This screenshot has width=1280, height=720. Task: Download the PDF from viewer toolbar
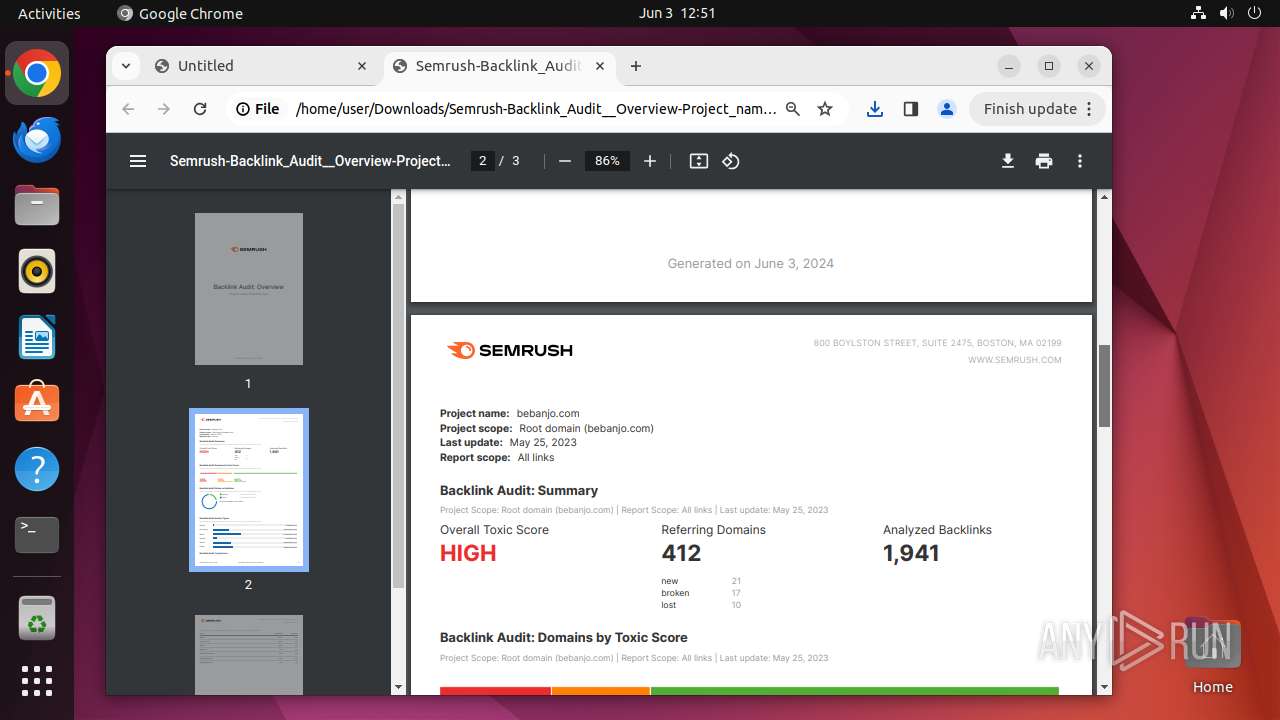click(1008, 161)
